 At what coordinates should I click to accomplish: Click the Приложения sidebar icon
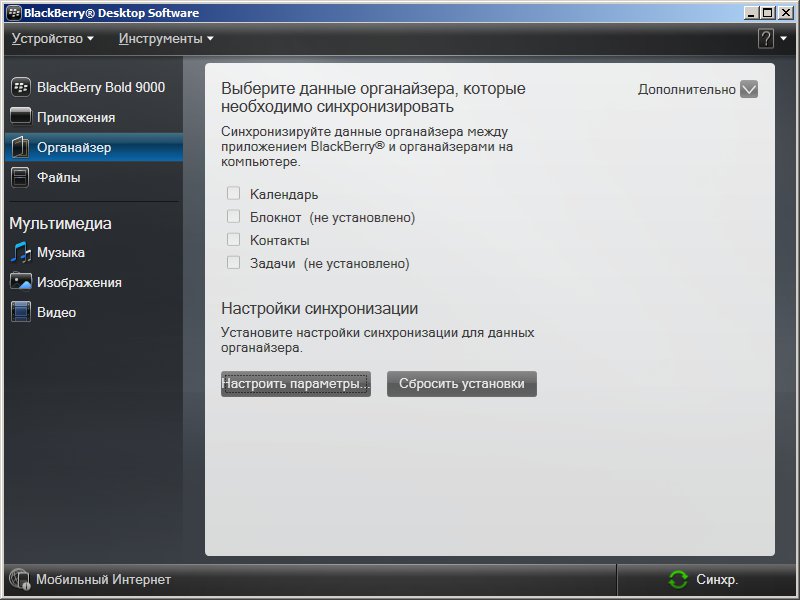coord(21,117)
